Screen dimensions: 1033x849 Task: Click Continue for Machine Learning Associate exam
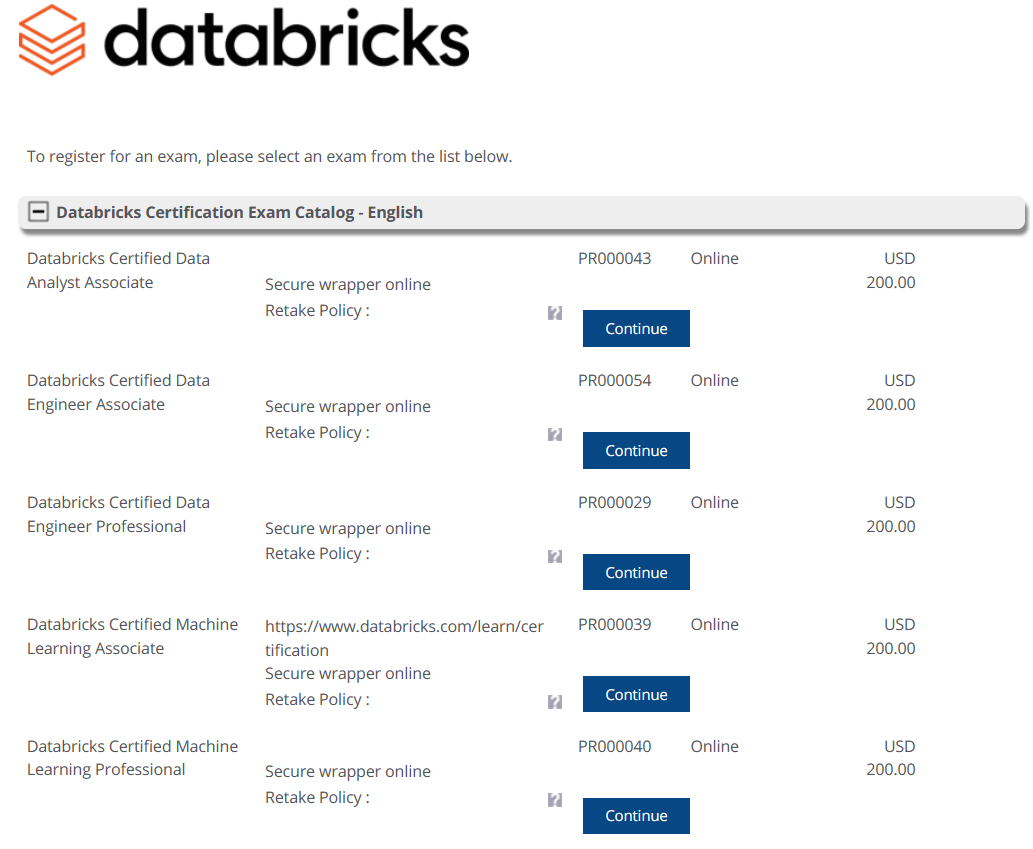tap(636, 693)
